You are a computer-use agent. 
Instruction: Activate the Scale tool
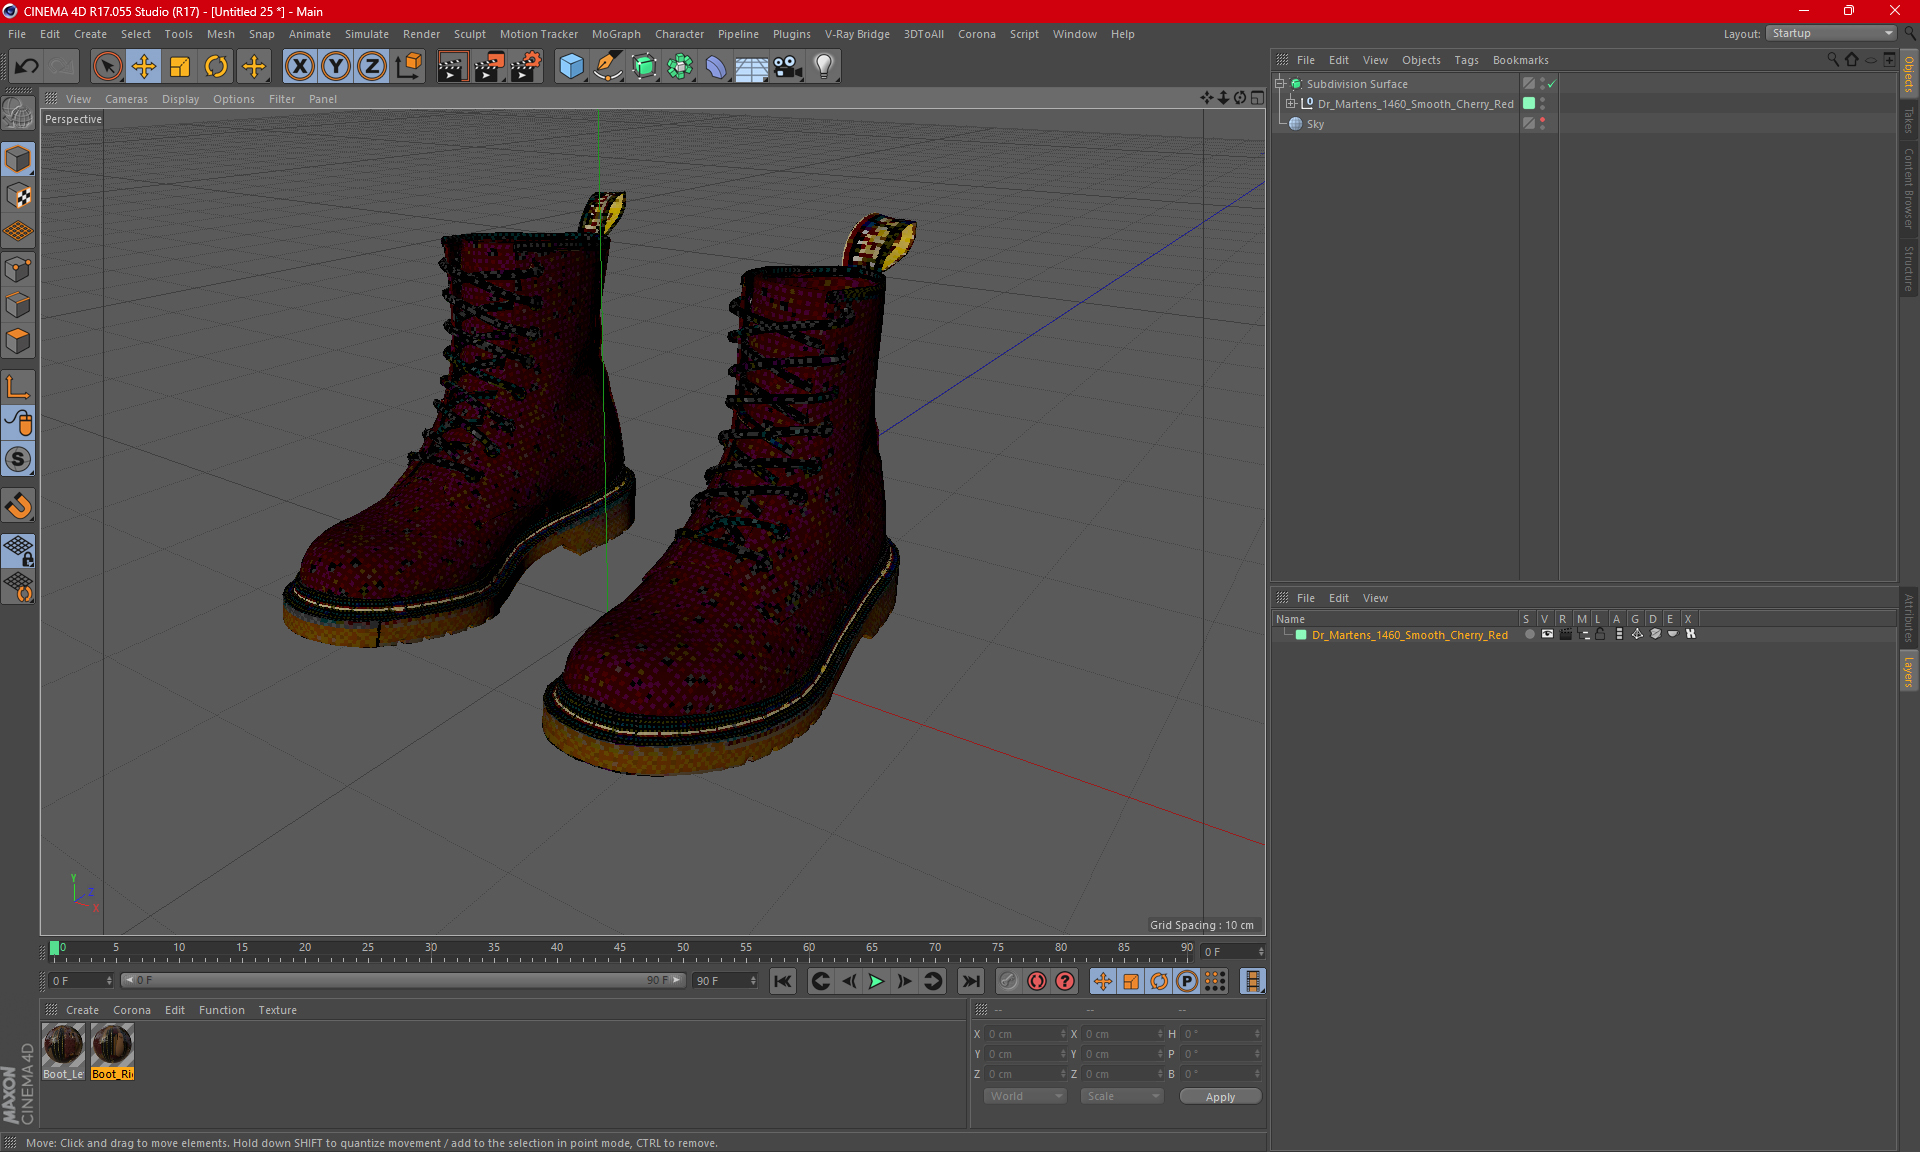[180, 67]
